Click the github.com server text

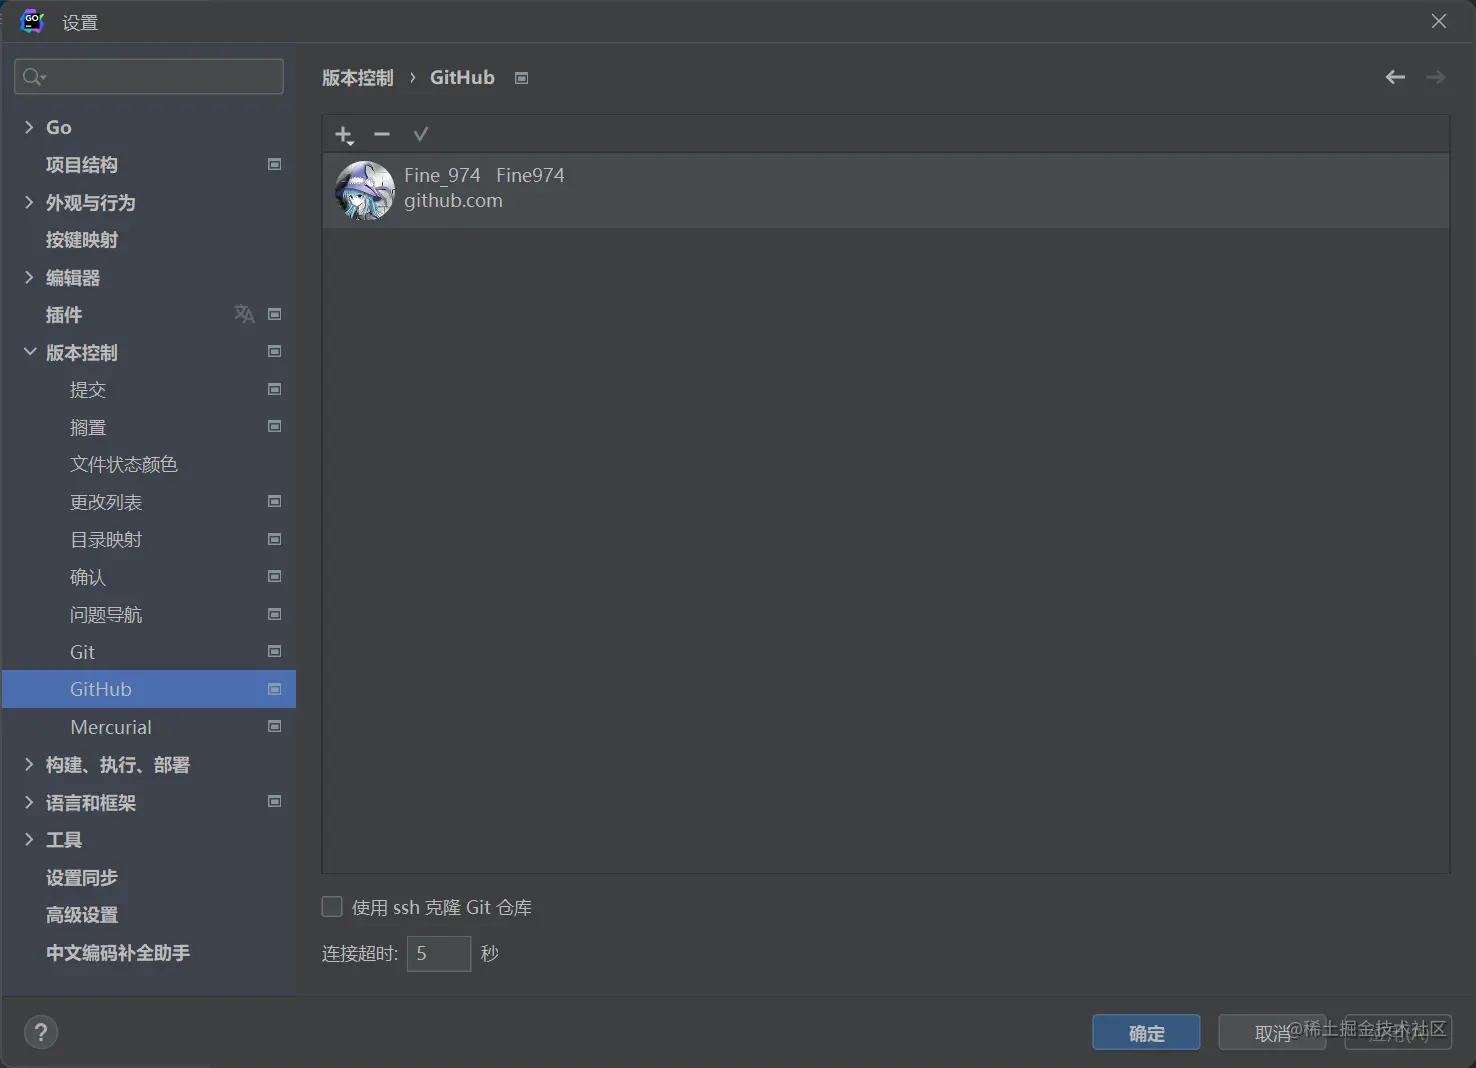453,201
